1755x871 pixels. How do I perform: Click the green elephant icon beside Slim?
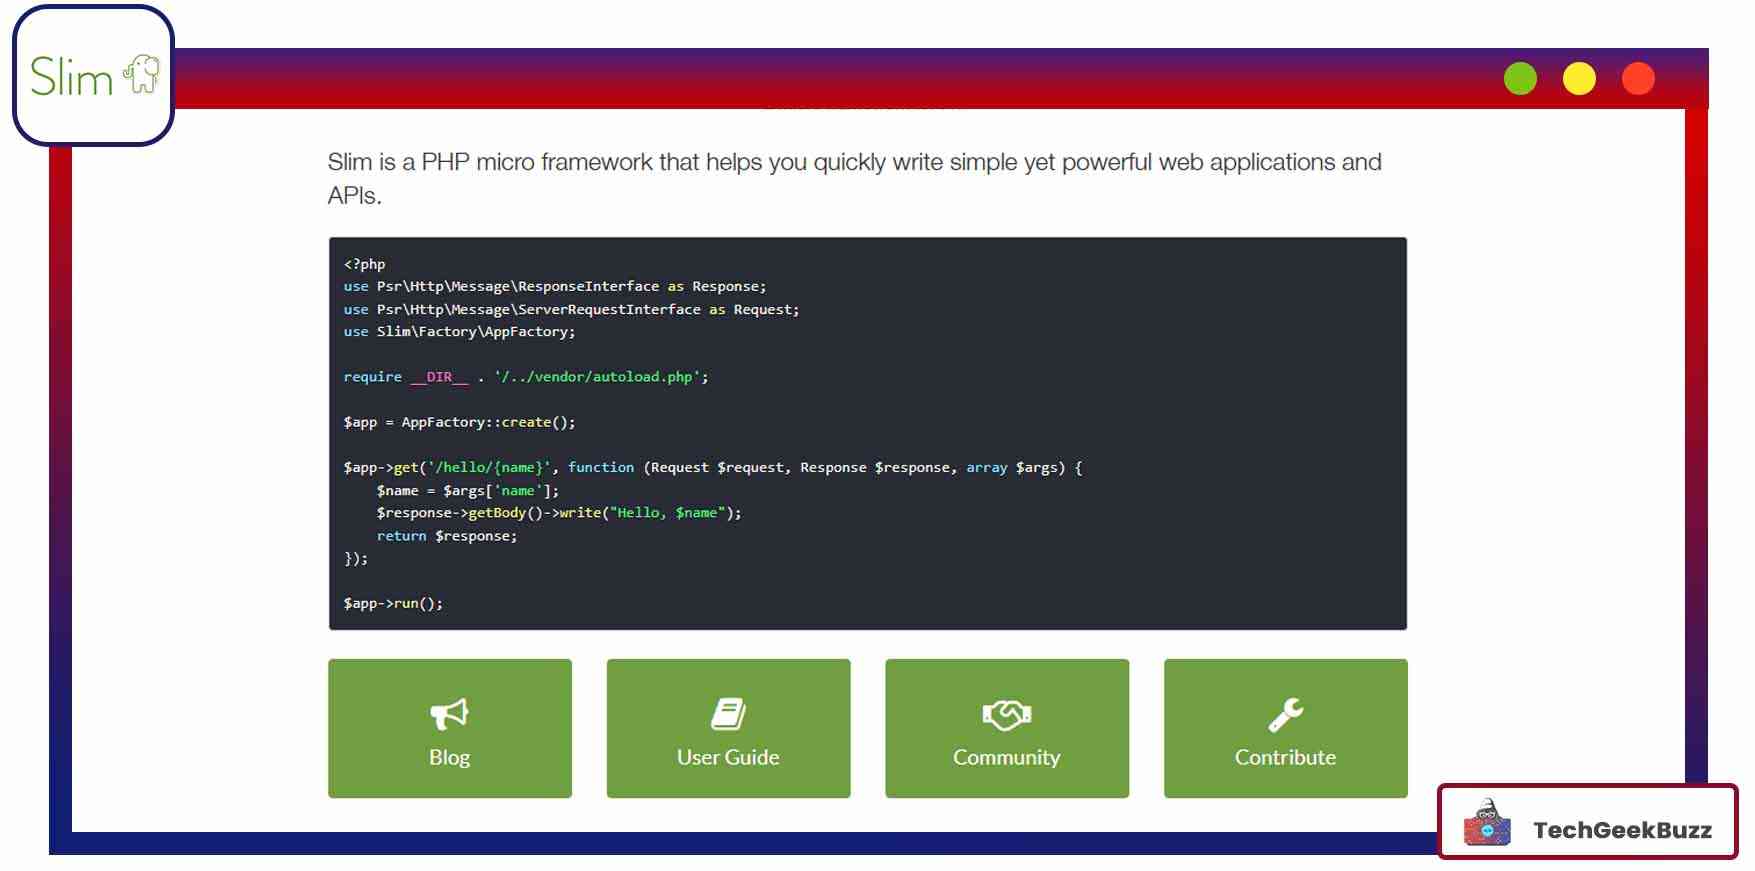click(x=141, y=75)
